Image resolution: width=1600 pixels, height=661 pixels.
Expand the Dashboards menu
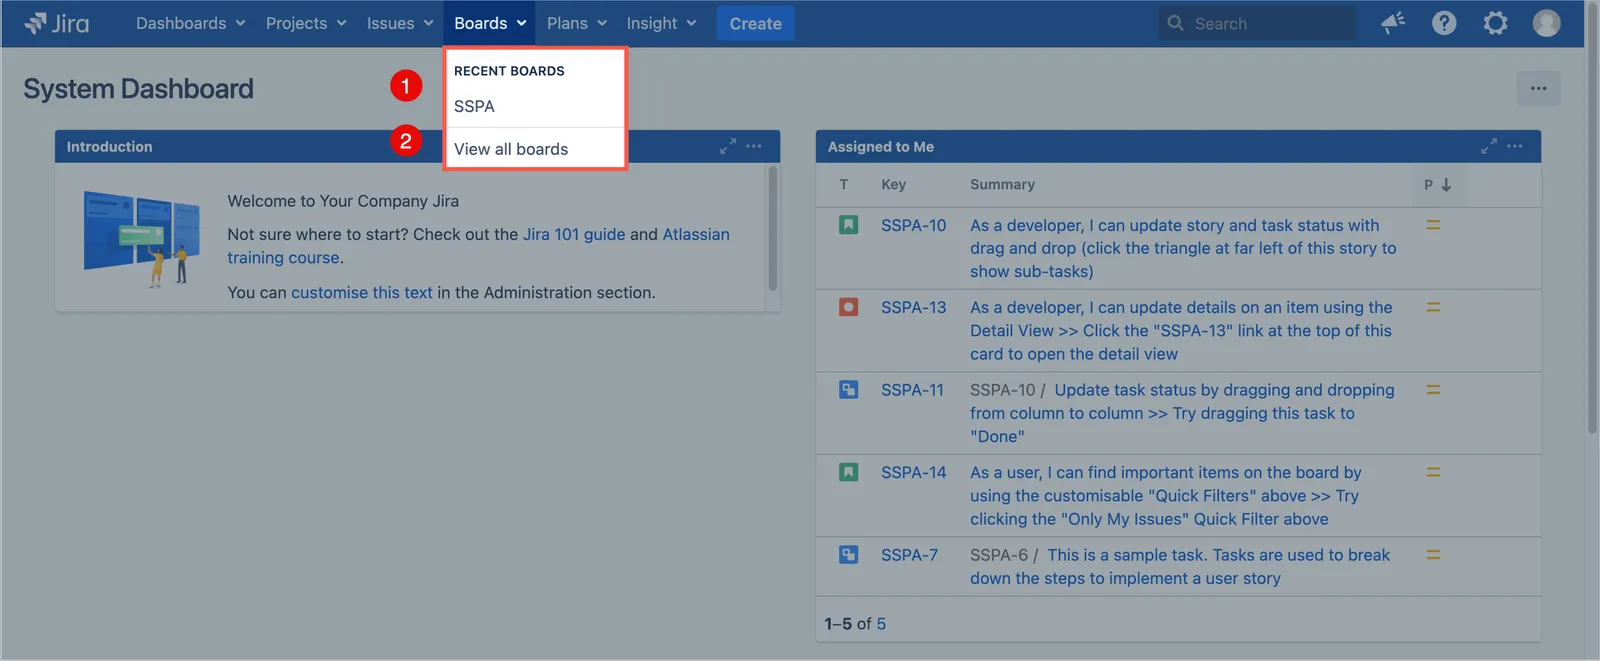pos(190,23)
